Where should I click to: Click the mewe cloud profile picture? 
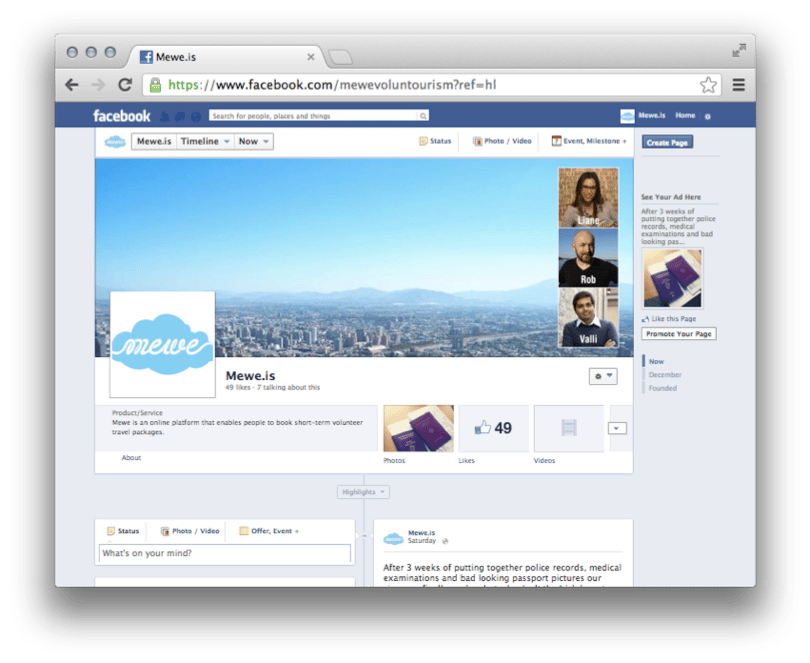pos(163,344)
